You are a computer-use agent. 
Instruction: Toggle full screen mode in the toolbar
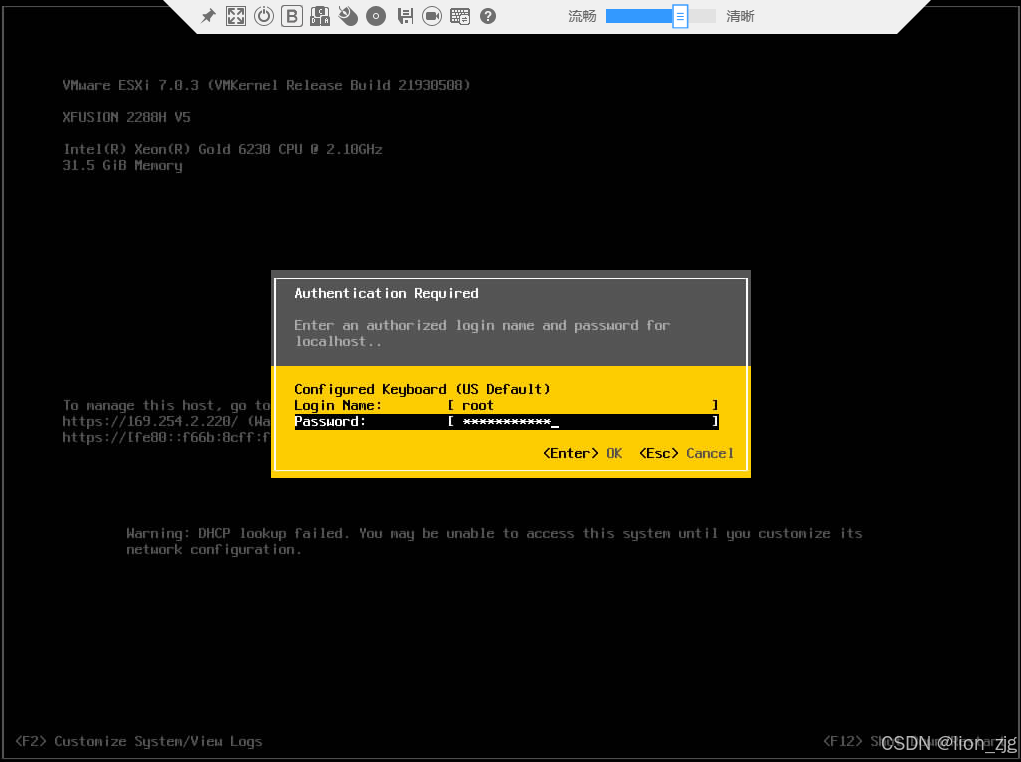click(x=236, y=16)
